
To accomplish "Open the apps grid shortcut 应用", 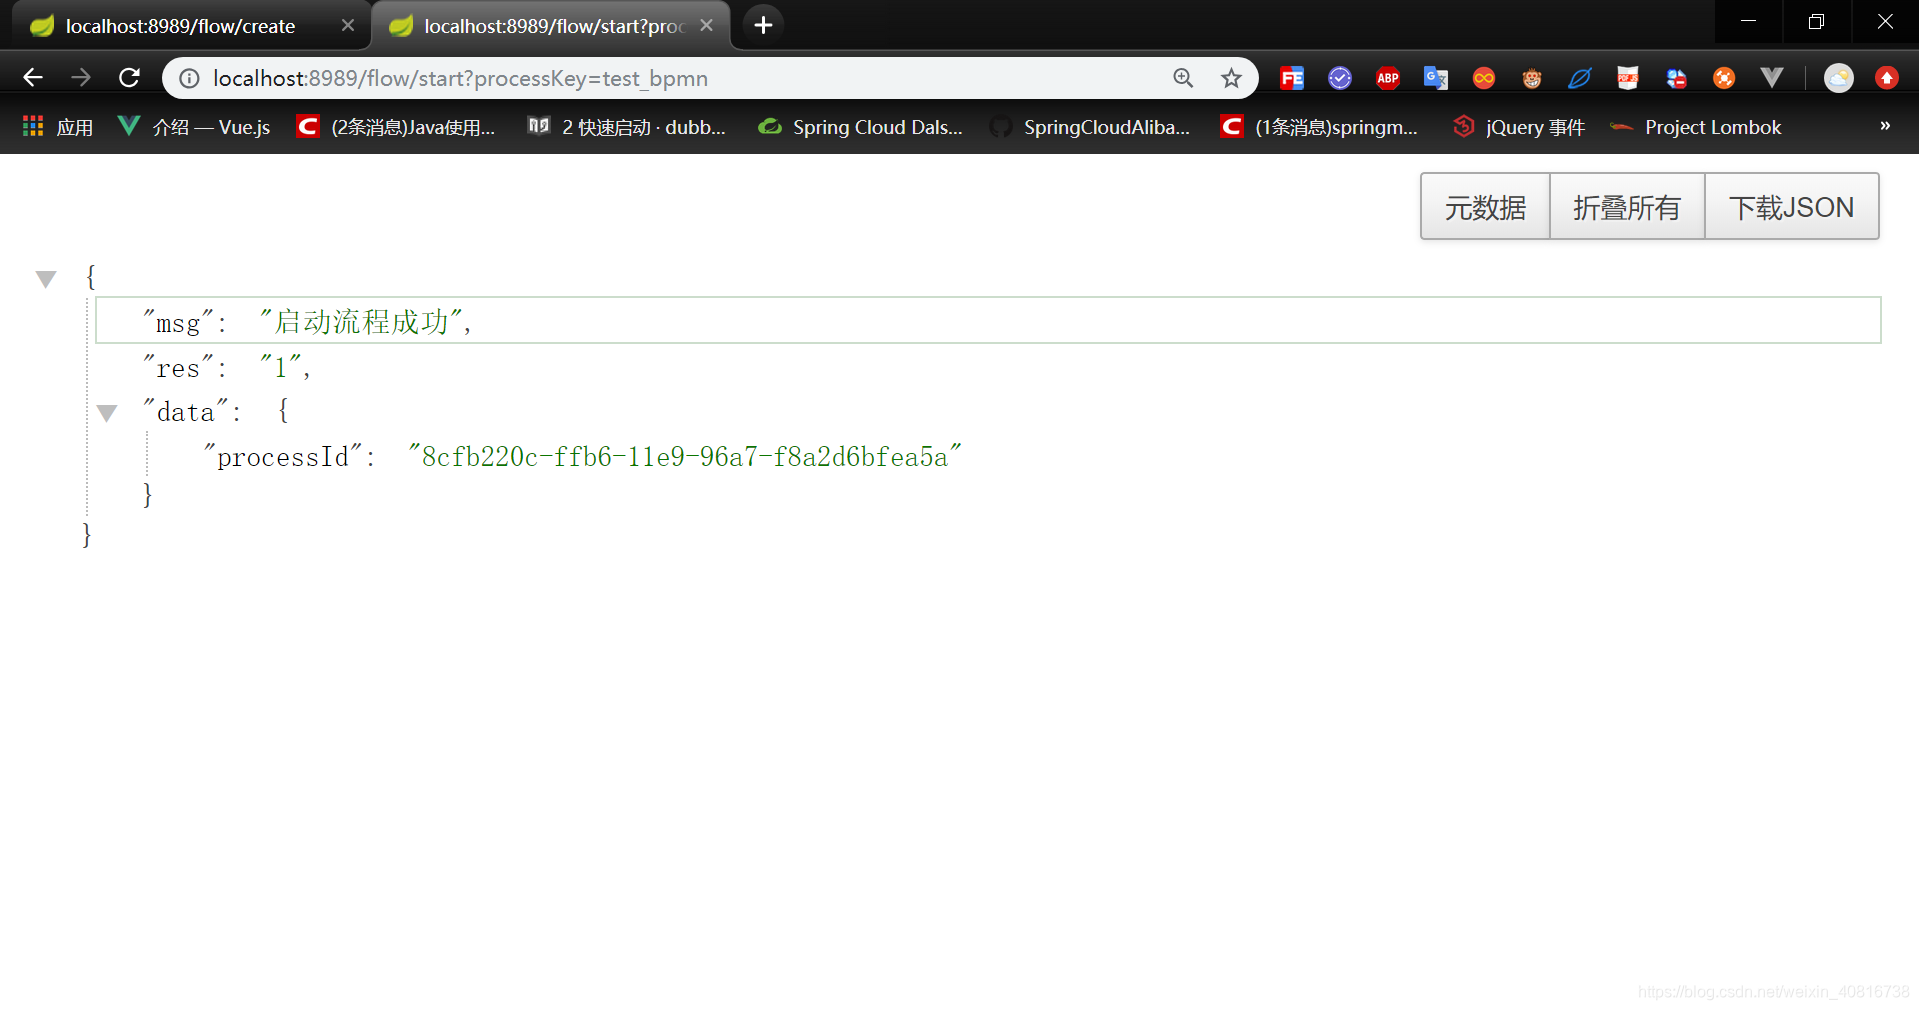I will click(58, 127).
